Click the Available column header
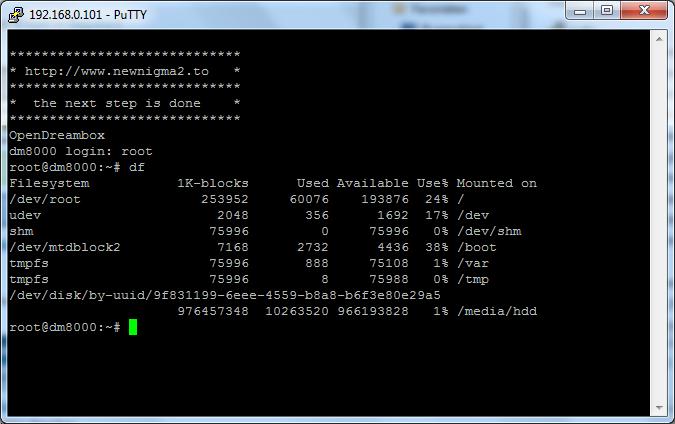The image size is (675, 424). [x=373, y=183]
